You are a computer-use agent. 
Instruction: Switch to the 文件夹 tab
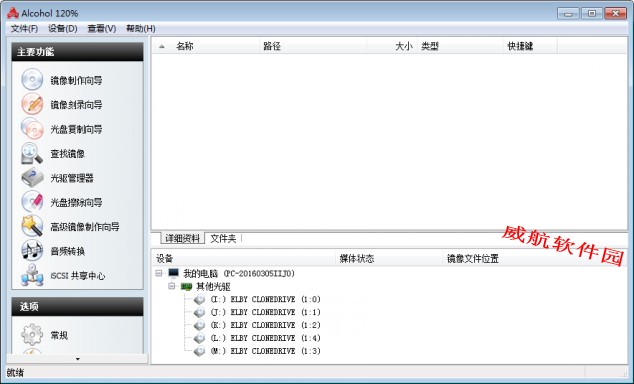point(223,238)
